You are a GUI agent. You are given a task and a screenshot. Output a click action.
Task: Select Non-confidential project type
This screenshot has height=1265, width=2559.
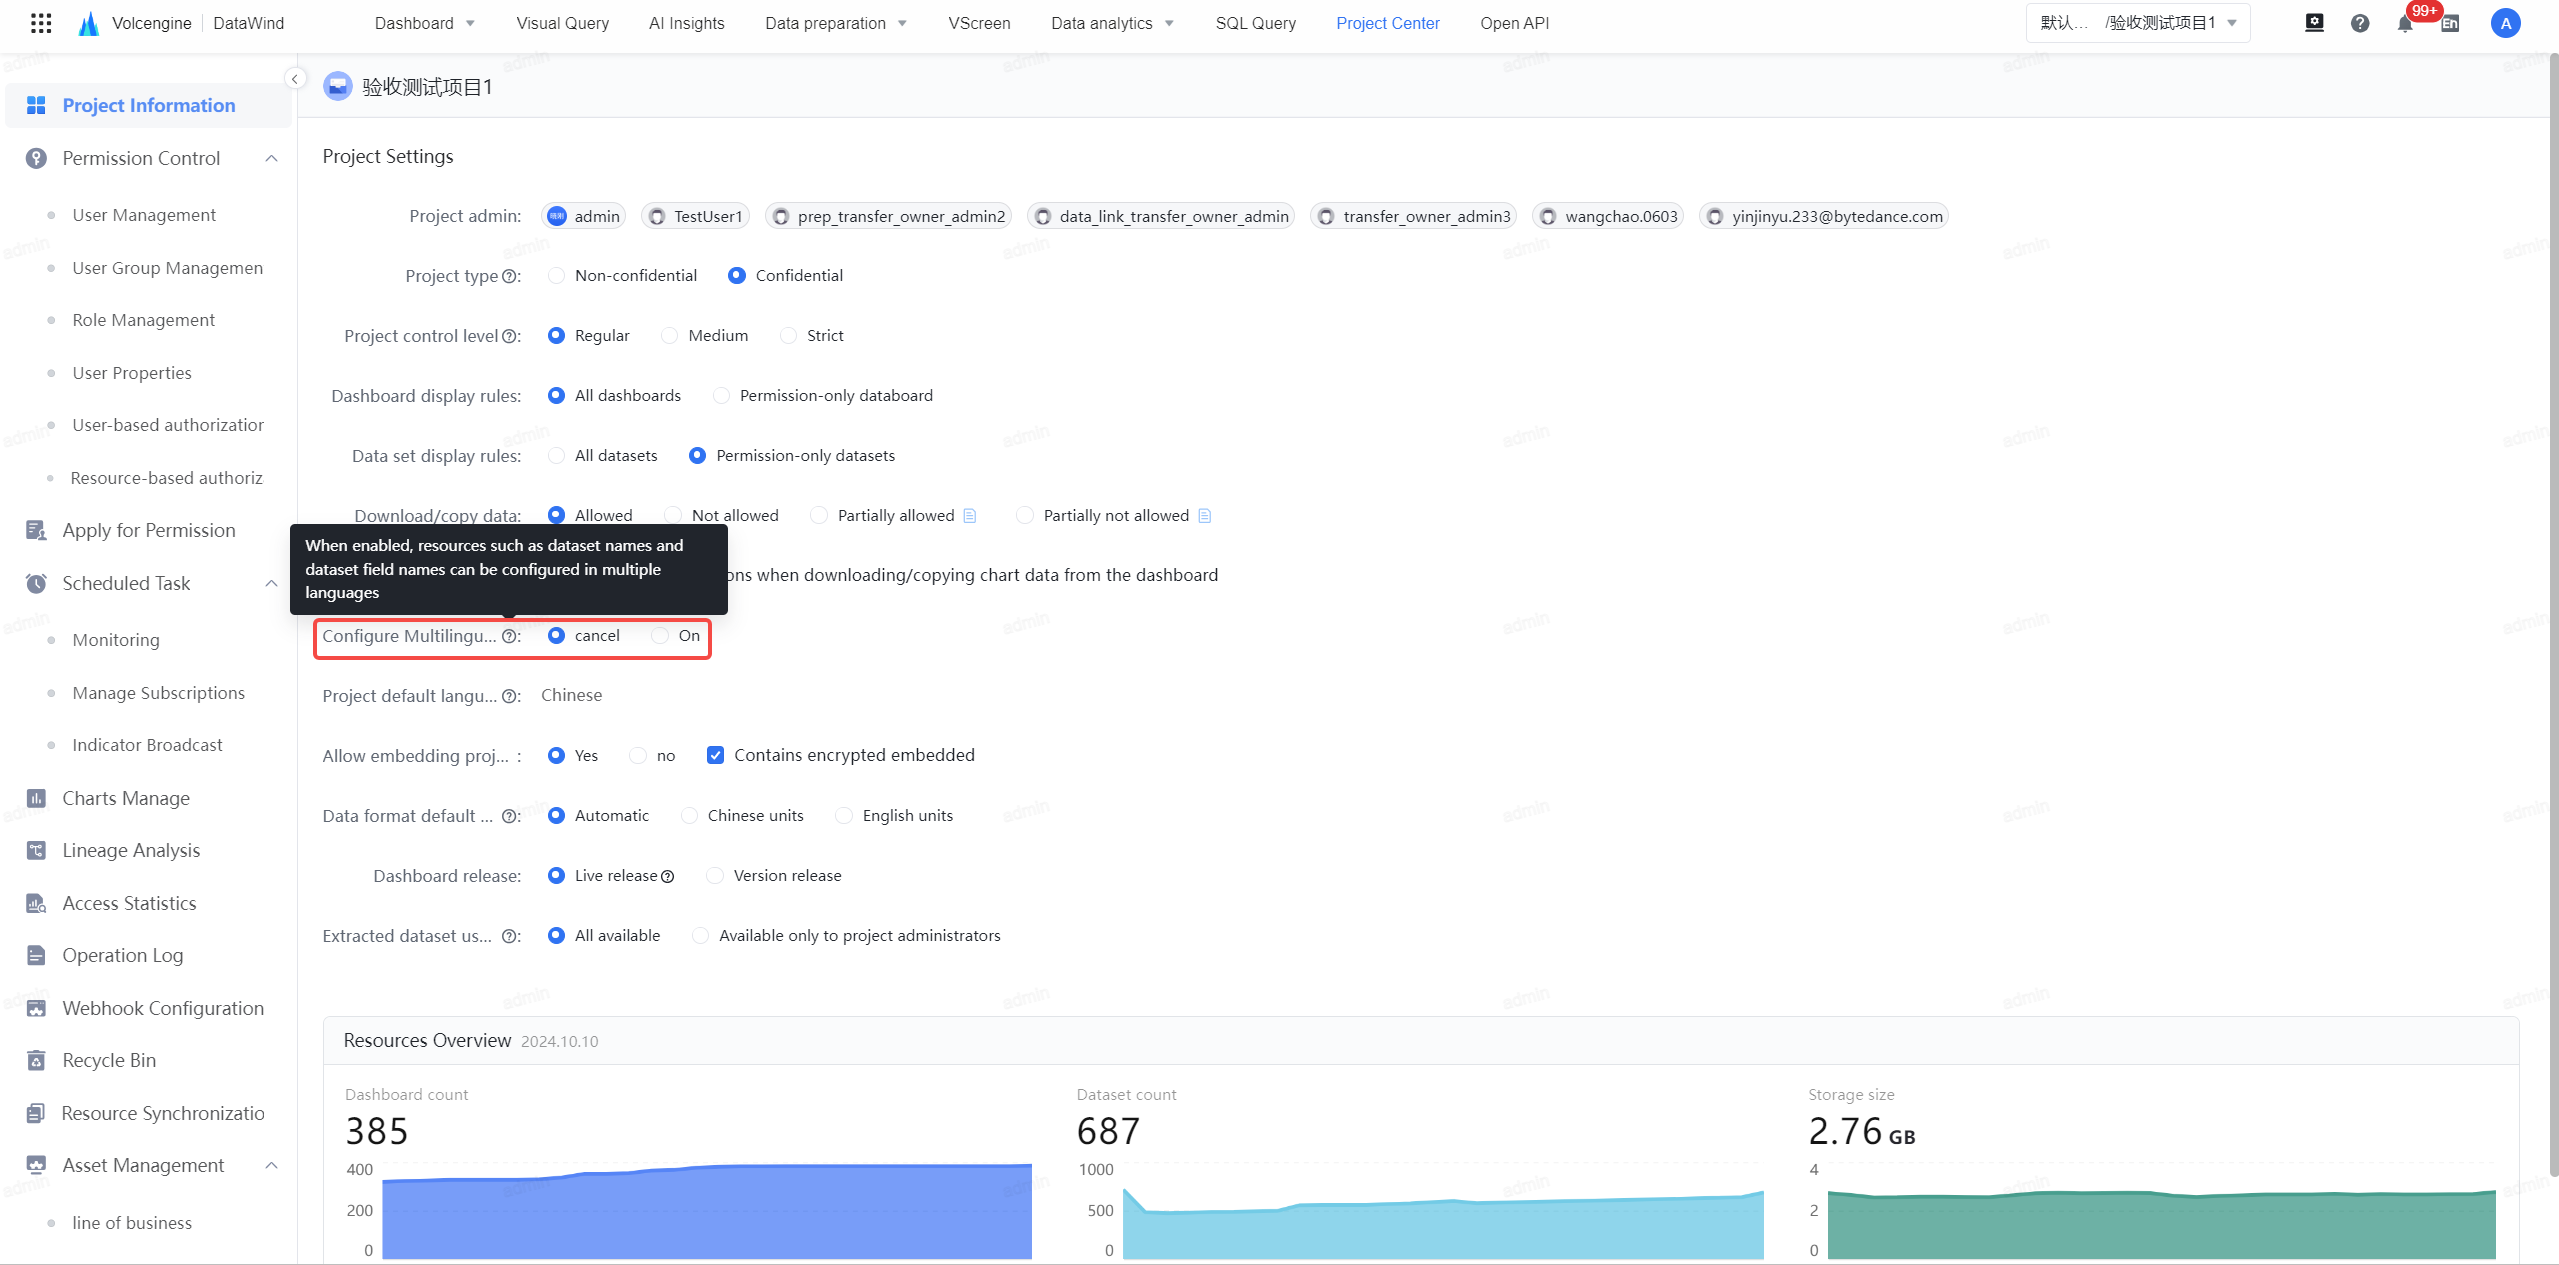tap(557, 275)
